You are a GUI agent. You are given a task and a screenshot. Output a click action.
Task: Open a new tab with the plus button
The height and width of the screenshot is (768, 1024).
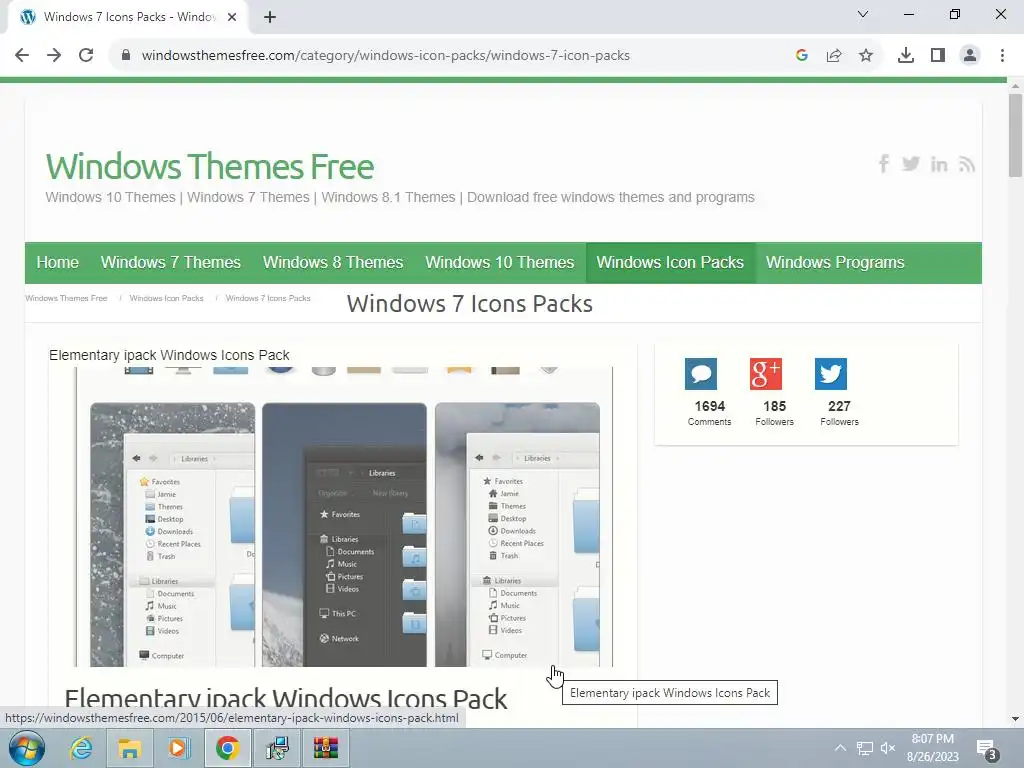point(270,17)
